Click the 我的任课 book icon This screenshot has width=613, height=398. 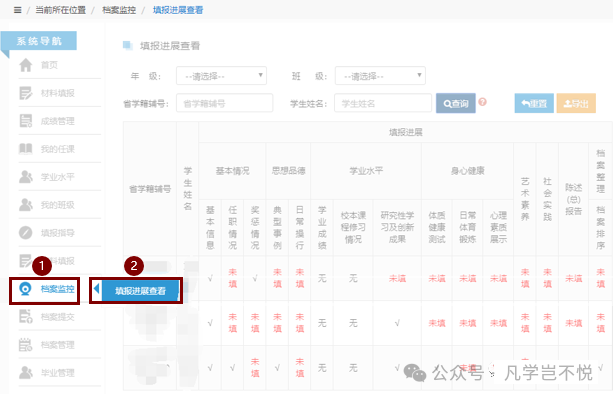(26, 149)
